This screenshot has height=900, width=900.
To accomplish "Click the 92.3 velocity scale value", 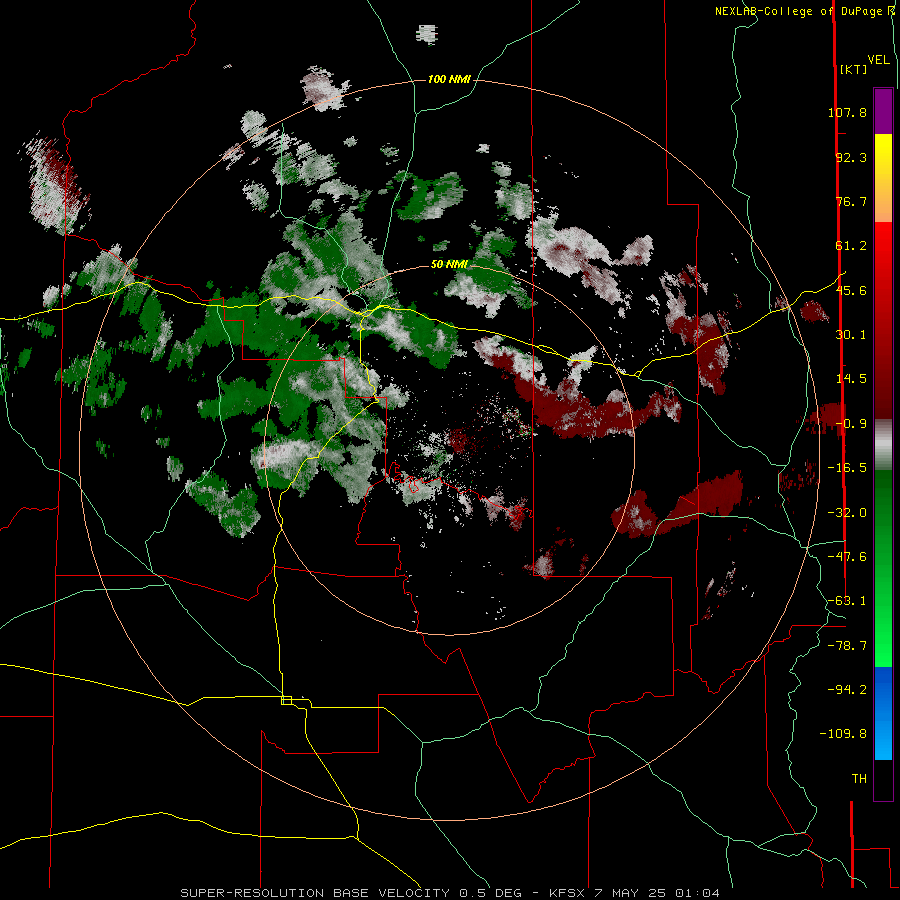I will tap(851, 157).
